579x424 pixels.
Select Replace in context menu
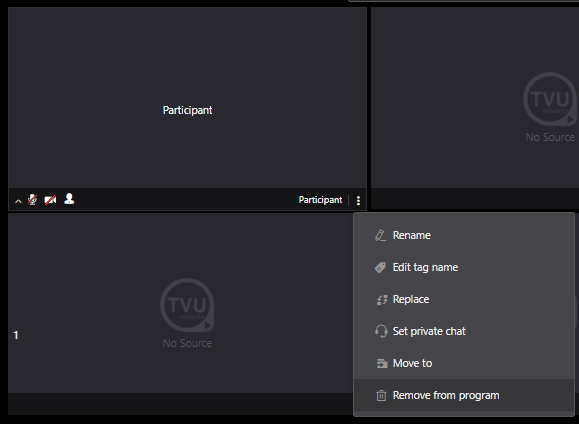464,299
